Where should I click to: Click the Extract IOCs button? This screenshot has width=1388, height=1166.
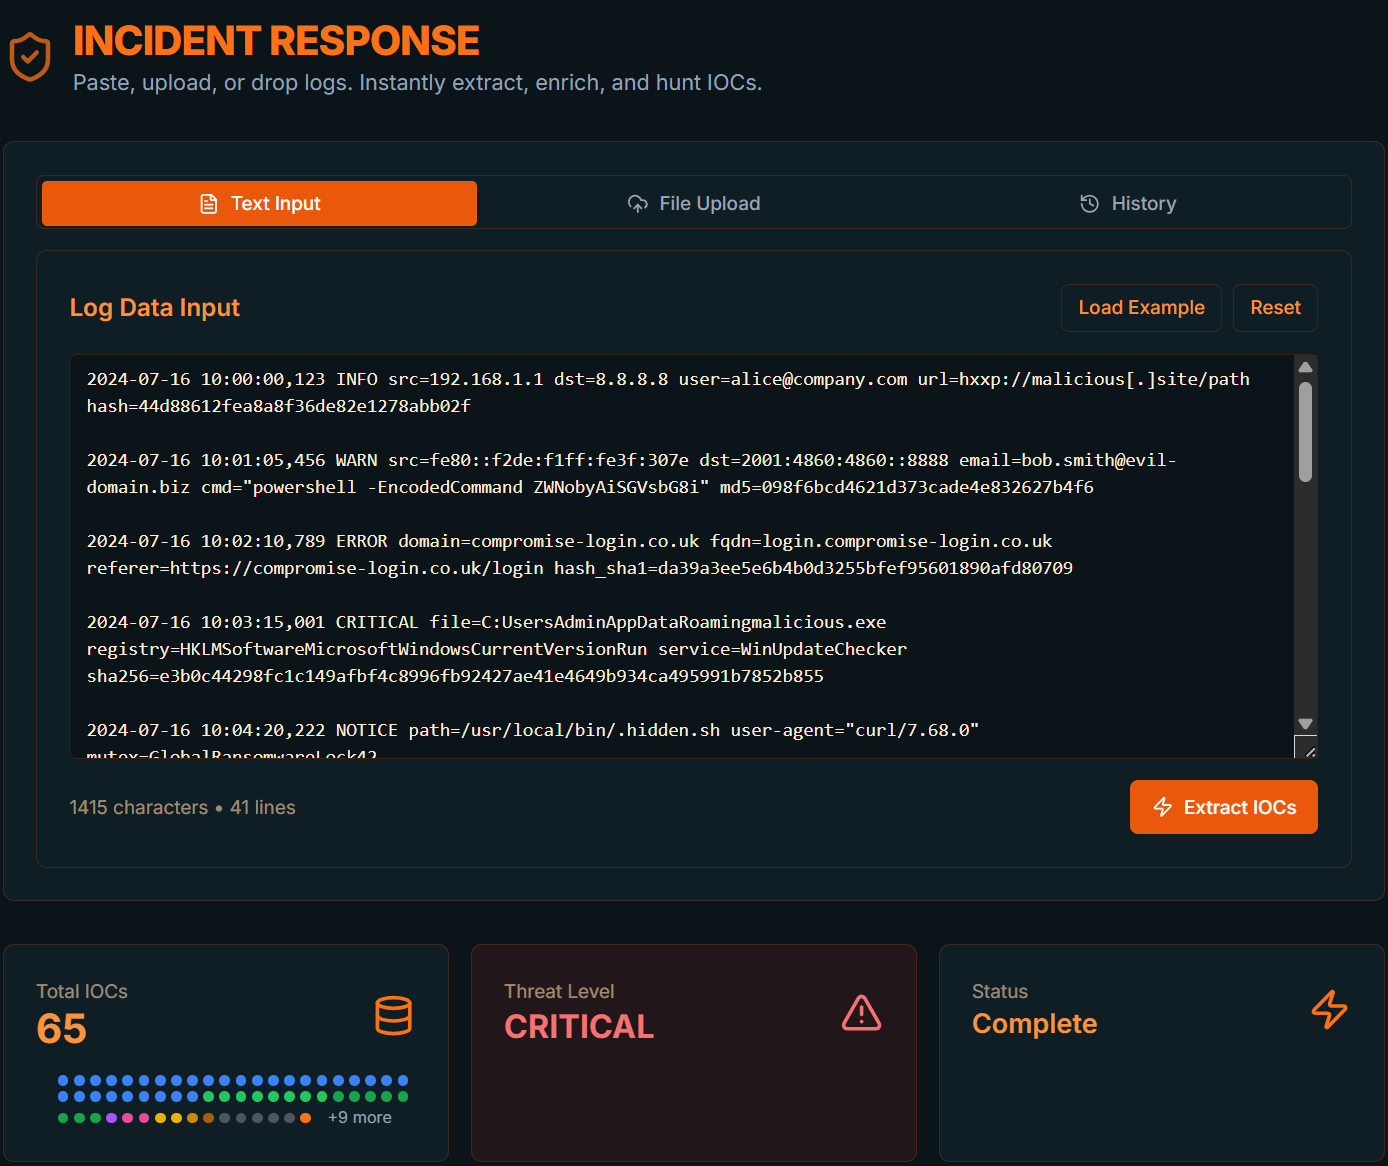pyautogui.click(x=1224, y=807)
